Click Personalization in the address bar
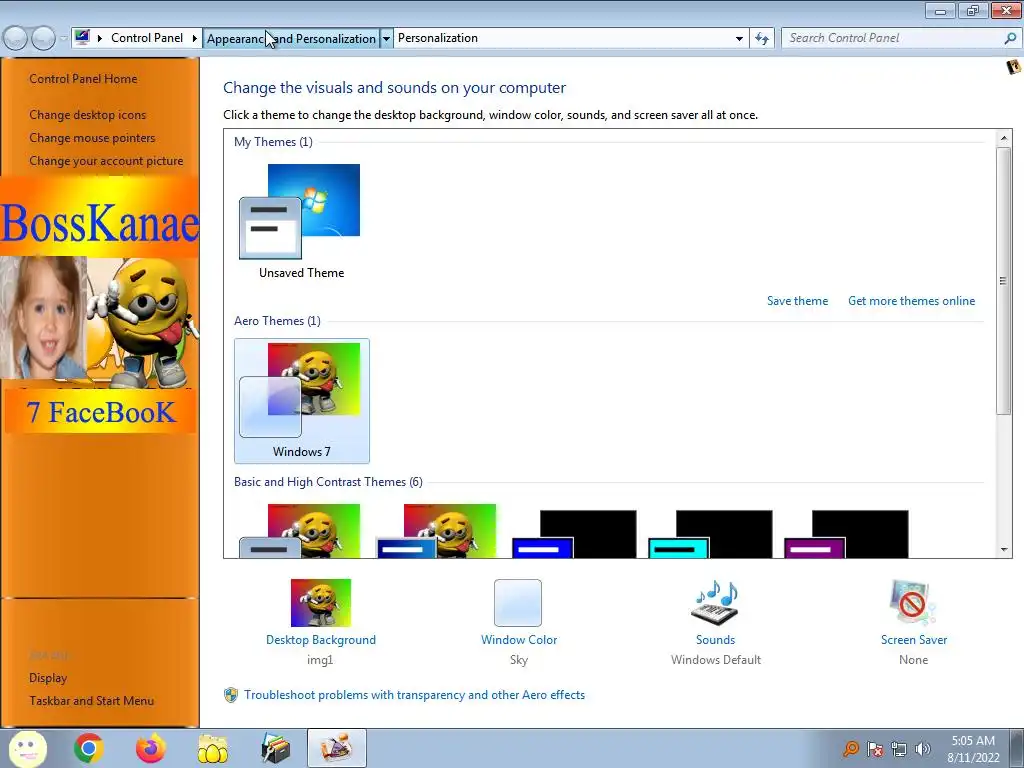The height and width of the screenshot is (768, 1024). pyautogui.click(x=438, y=38)
